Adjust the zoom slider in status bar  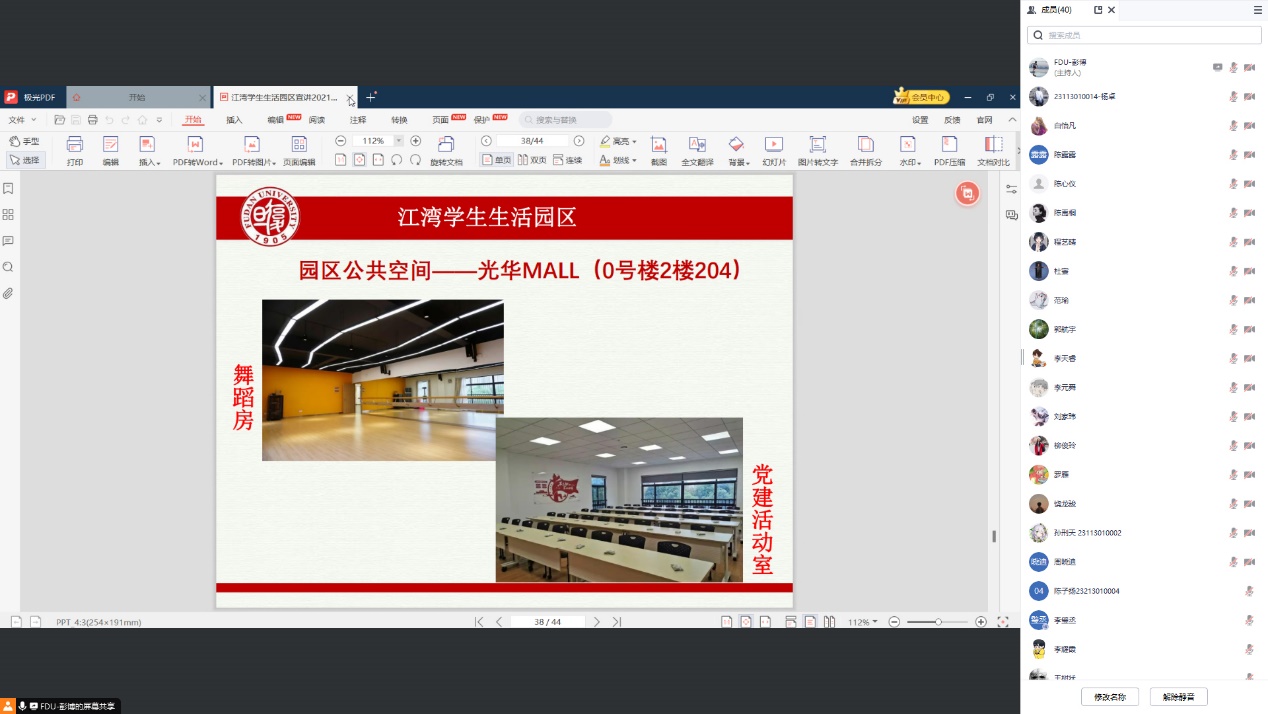(938, 622)
